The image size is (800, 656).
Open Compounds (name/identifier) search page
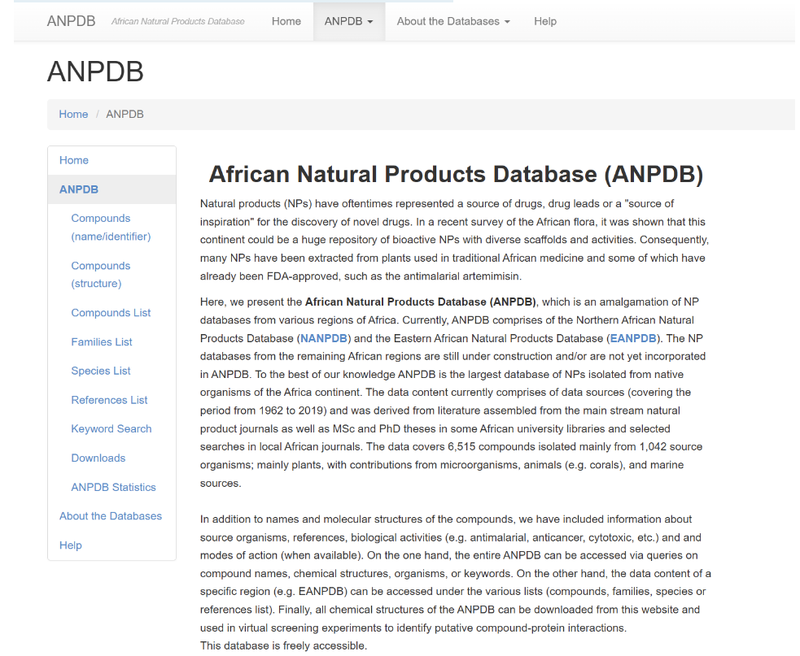pyautogui.click(x=110, y=227)
